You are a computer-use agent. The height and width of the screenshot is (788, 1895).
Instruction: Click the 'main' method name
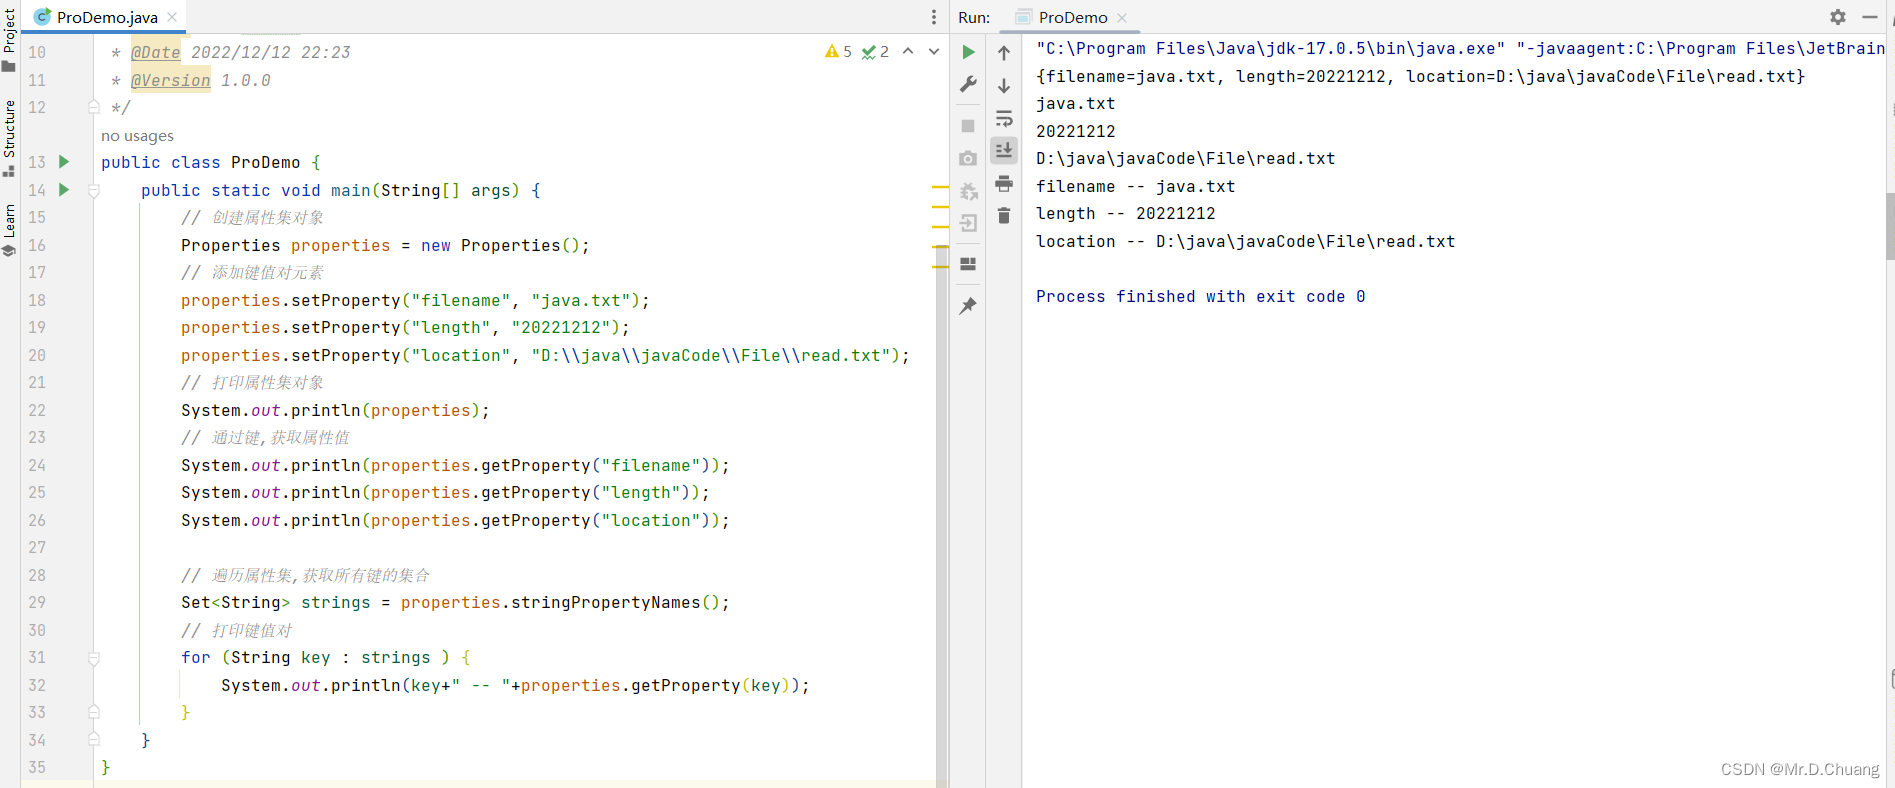tap(350, 190)
